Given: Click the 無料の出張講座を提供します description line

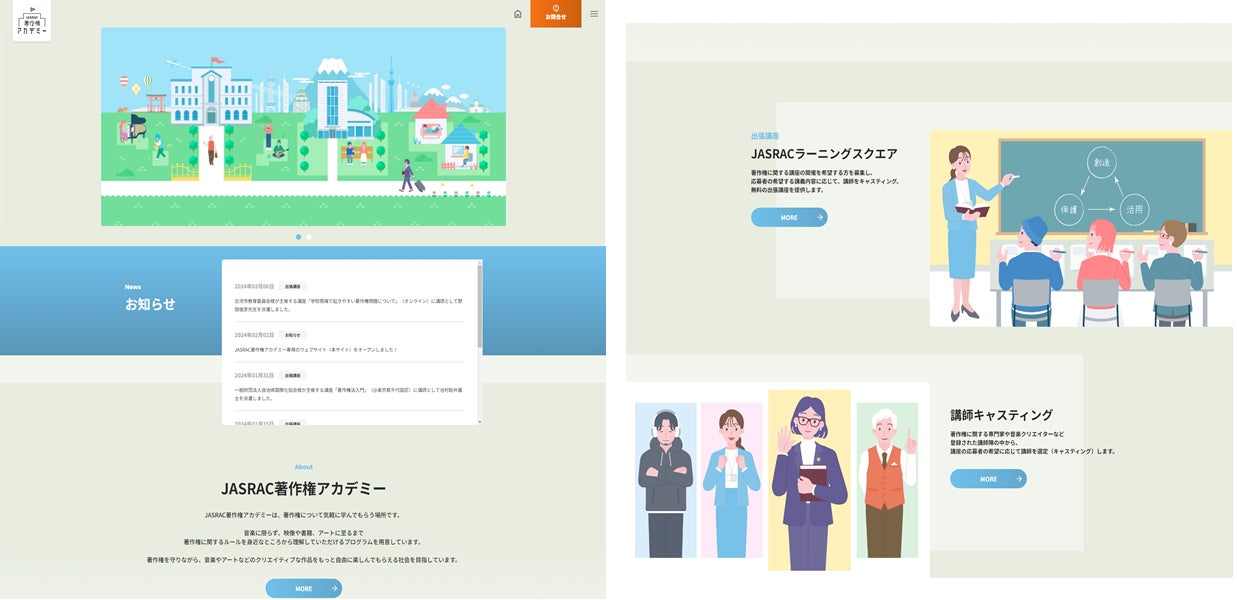Looking at the screenshot, I should point(788,190).
